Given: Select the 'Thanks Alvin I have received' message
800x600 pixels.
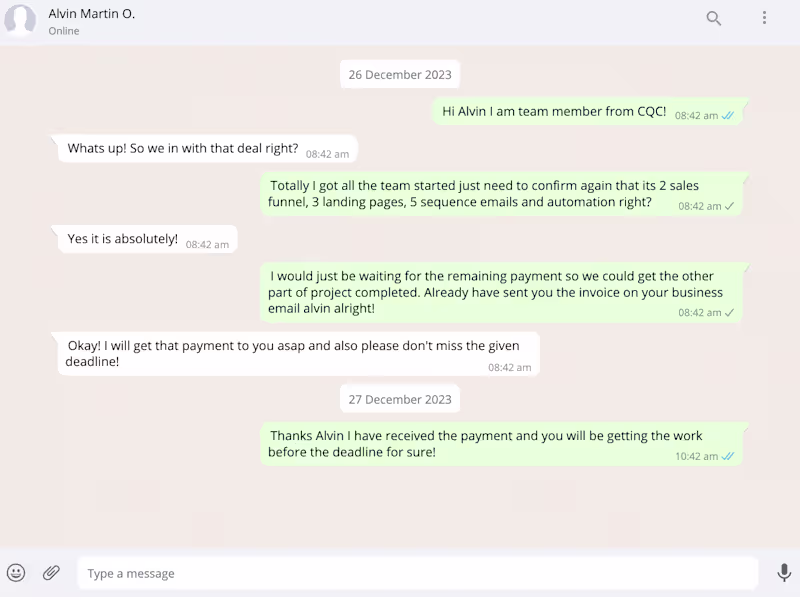Looking at the screenshot, I should click(486, 443).
